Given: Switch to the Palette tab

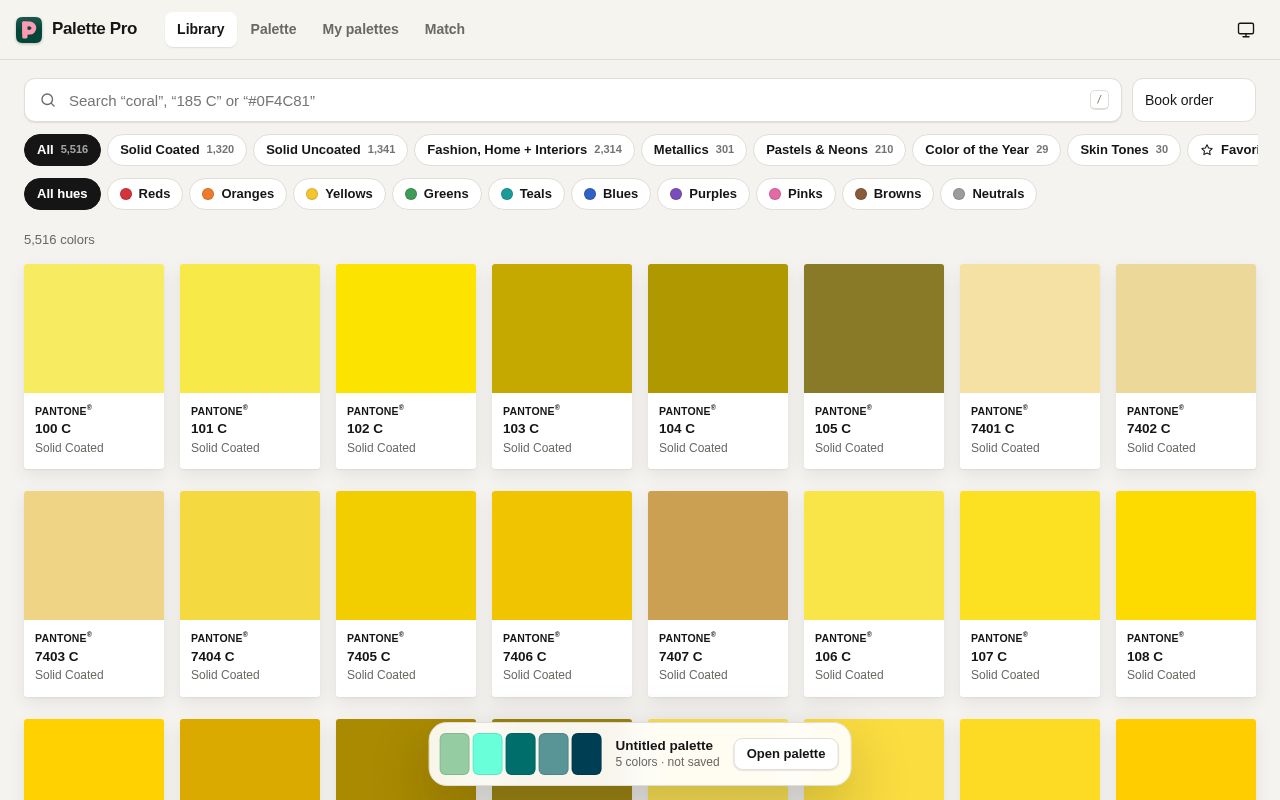Looking at the screenshot, I should point(273,29).
